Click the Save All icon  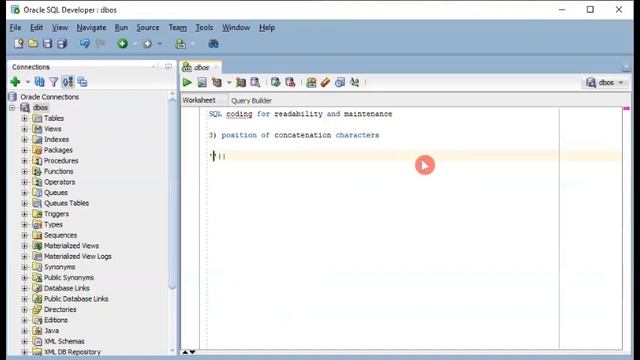62,44
